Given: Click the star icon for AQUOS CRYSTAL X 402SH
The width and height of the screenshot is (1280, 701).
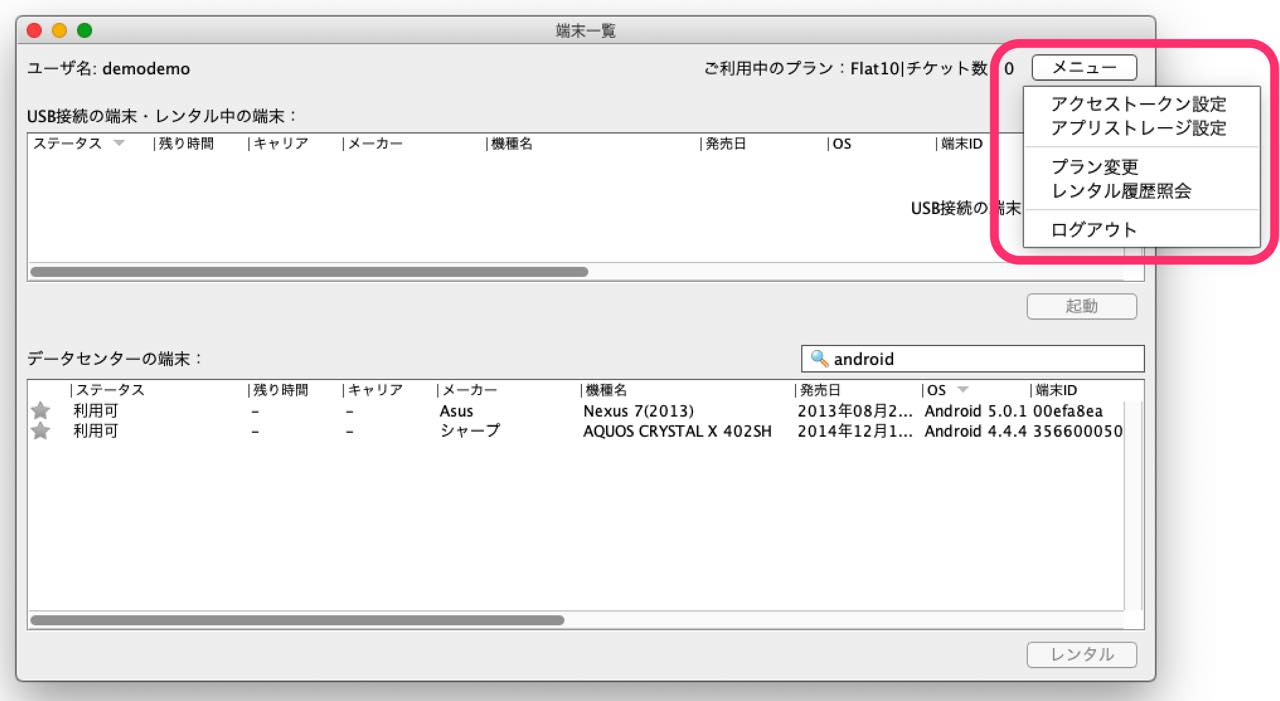Looking at the screenshot, I should click(x=40, y=431).
